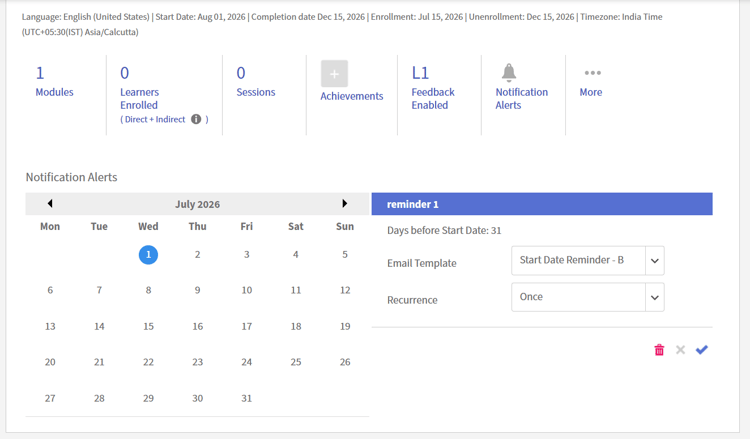This screenshot has height=439, width=750.
Task: Pick July 9 in calendar
Action: 198,290
